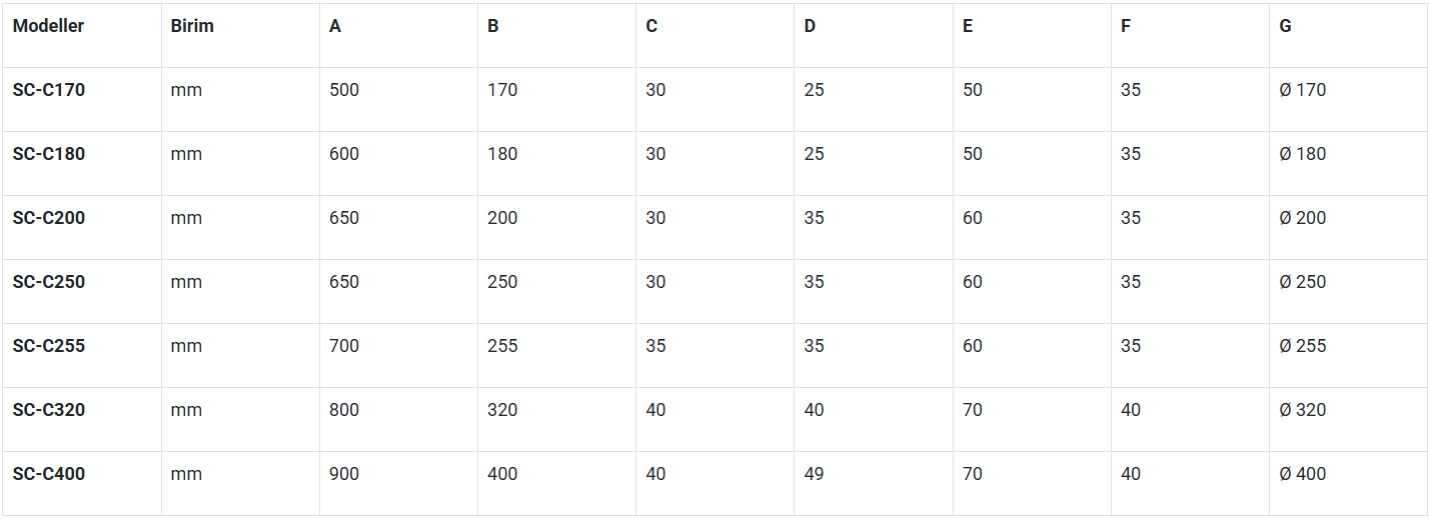Click the Ø 400 value cell
This screenshot has width=1429, height=519.
1302,474
